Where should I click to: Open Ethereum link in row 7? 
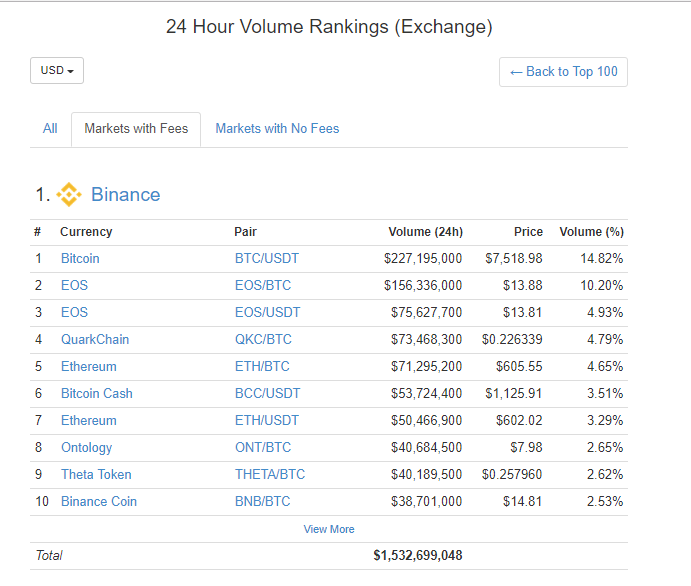pos(89,421)
